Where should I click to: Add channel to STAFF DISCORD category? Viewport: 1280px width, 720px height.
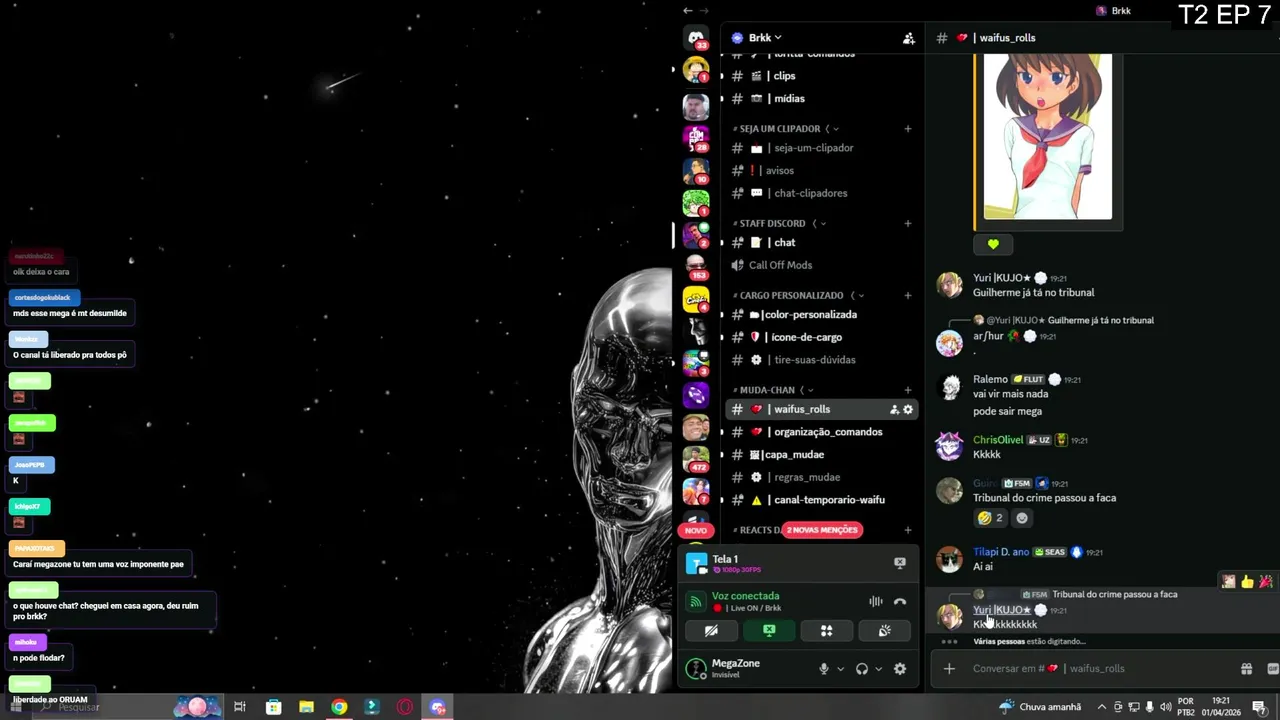[x=908, y=224]
